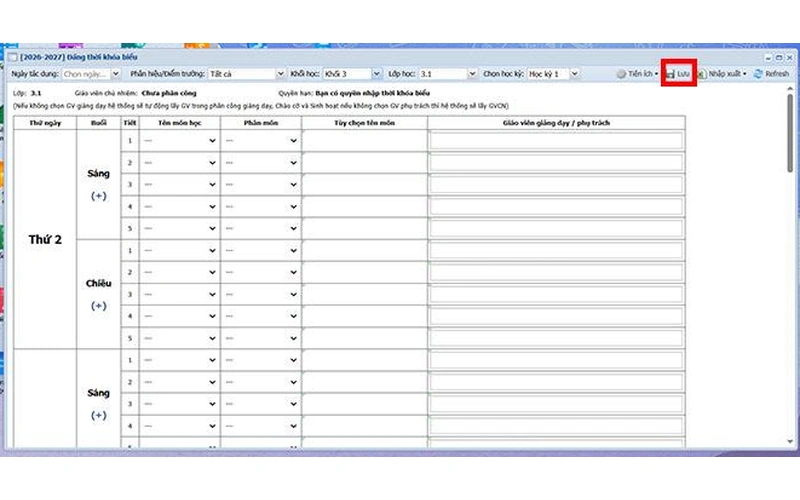Minimize the Đăng thời khóa biểu window
Viewport: 800px width, 500px height.
click(768, 58)
